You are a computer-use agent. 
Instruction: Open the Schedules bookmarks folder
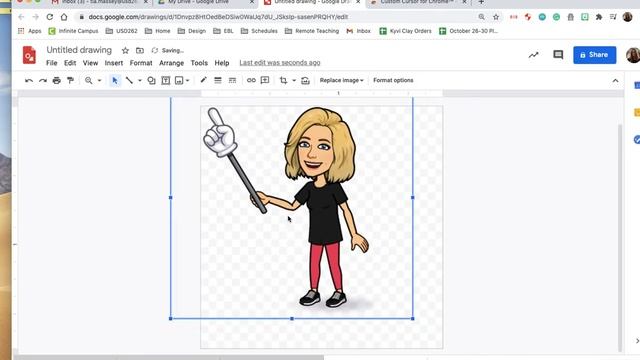pos(259,31)
